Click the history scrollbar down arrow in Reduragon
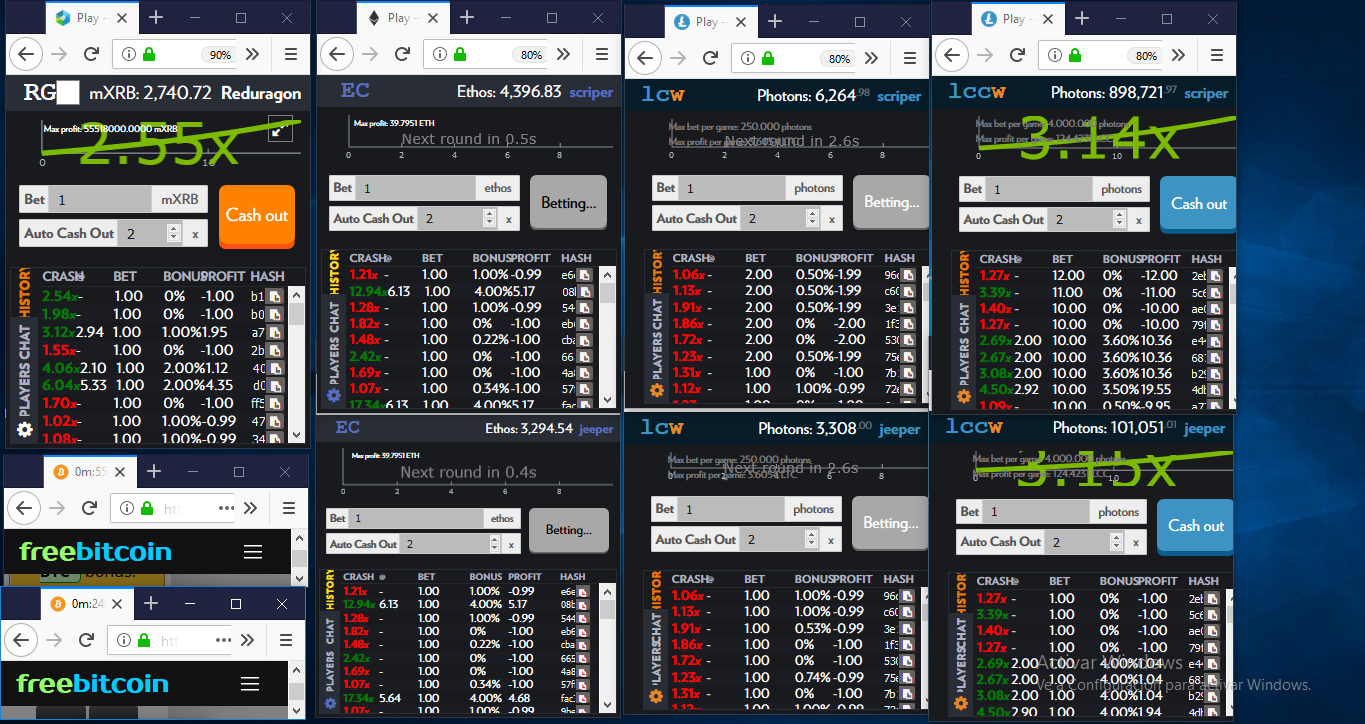The height and width of the screenshot is (724, 1365). click(296, 434)
